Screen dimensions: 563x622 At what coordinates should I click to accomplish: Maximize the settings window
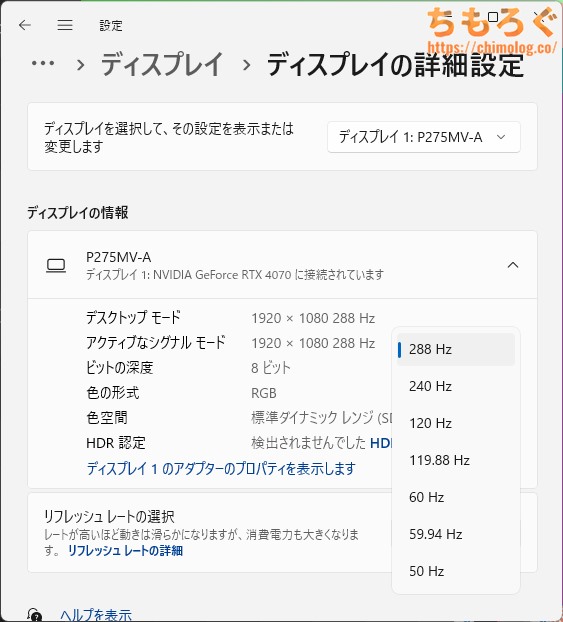click(x=493, y=17)
